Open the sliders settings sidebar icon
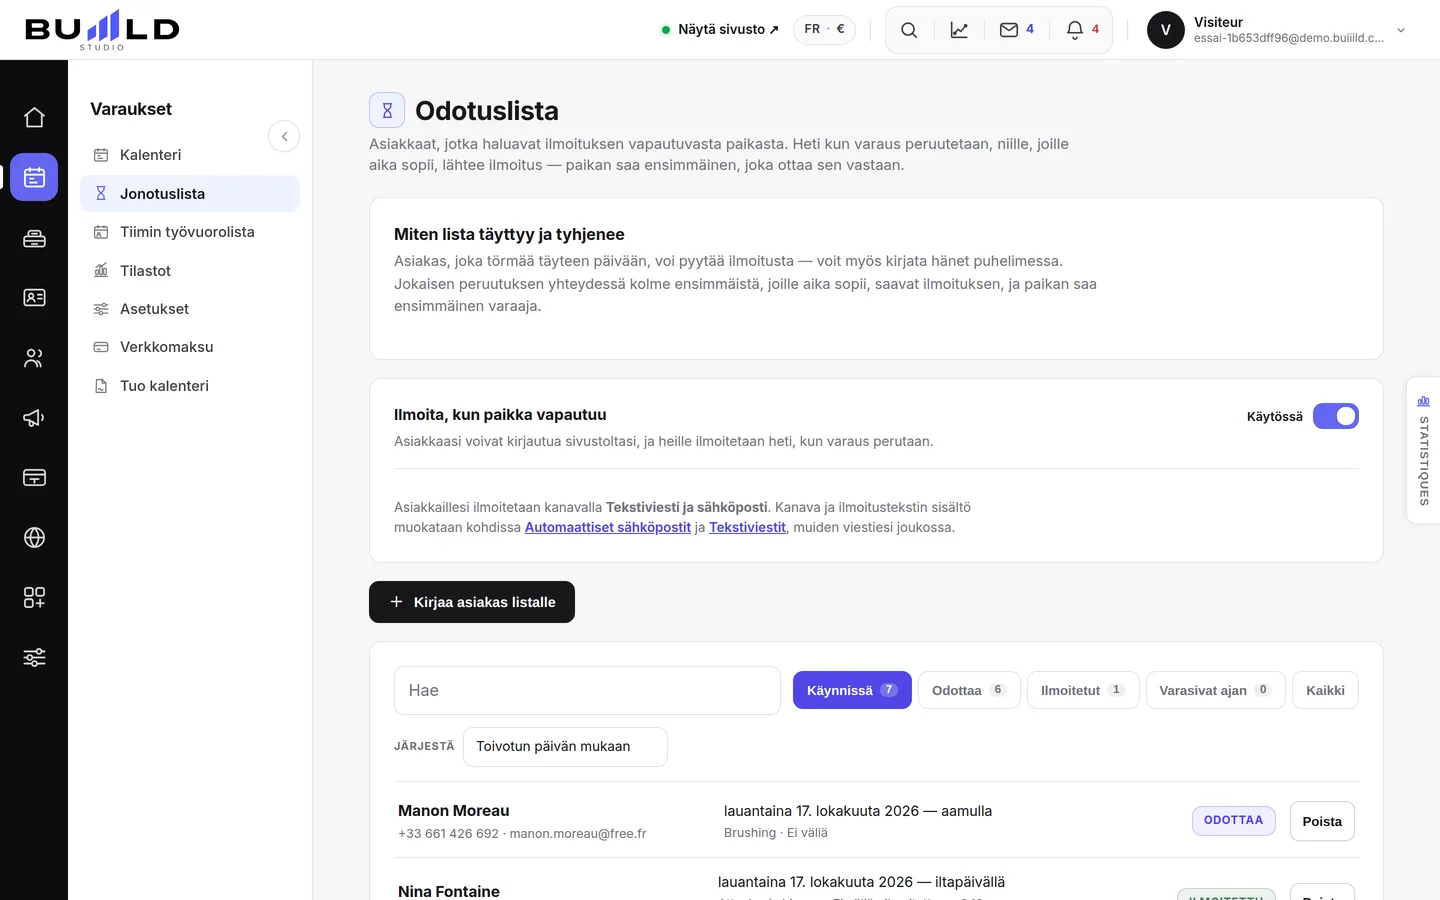This screenshot has width=1440, height=900. point(34,658)
